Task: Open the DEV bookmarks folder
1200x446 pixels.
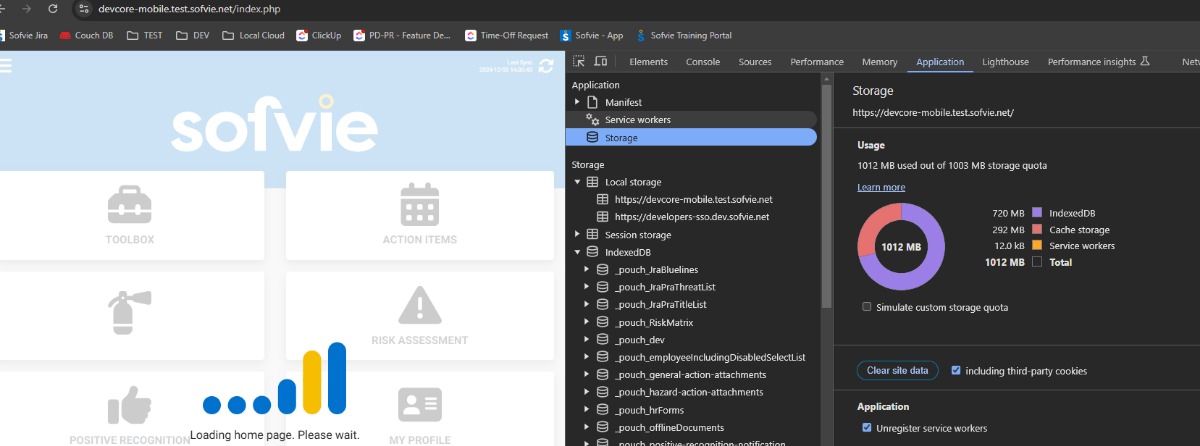Action: pos(193,35)
